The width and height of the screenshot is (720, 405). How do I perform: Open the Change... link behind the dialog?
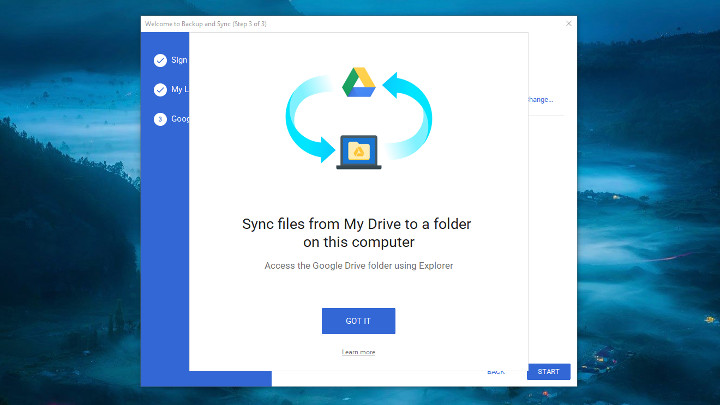[x=541, y=100]
